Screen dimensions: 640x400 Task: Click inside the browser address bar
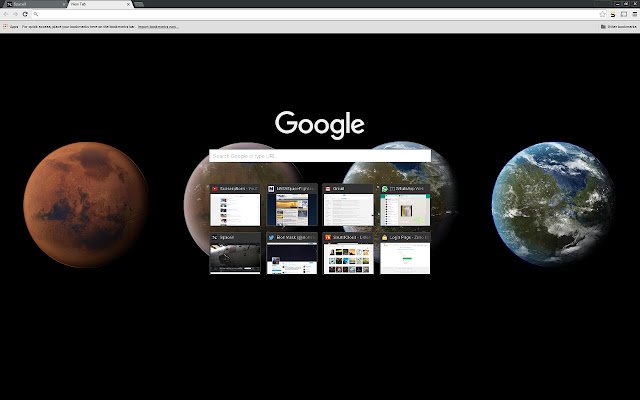[x=318, y=14]
